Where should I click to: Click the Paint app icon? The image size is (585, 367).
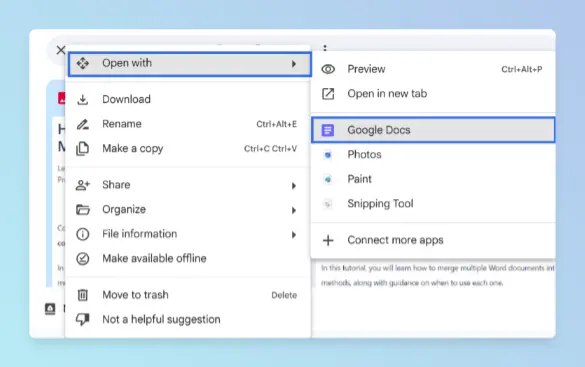tap(328, 179)
